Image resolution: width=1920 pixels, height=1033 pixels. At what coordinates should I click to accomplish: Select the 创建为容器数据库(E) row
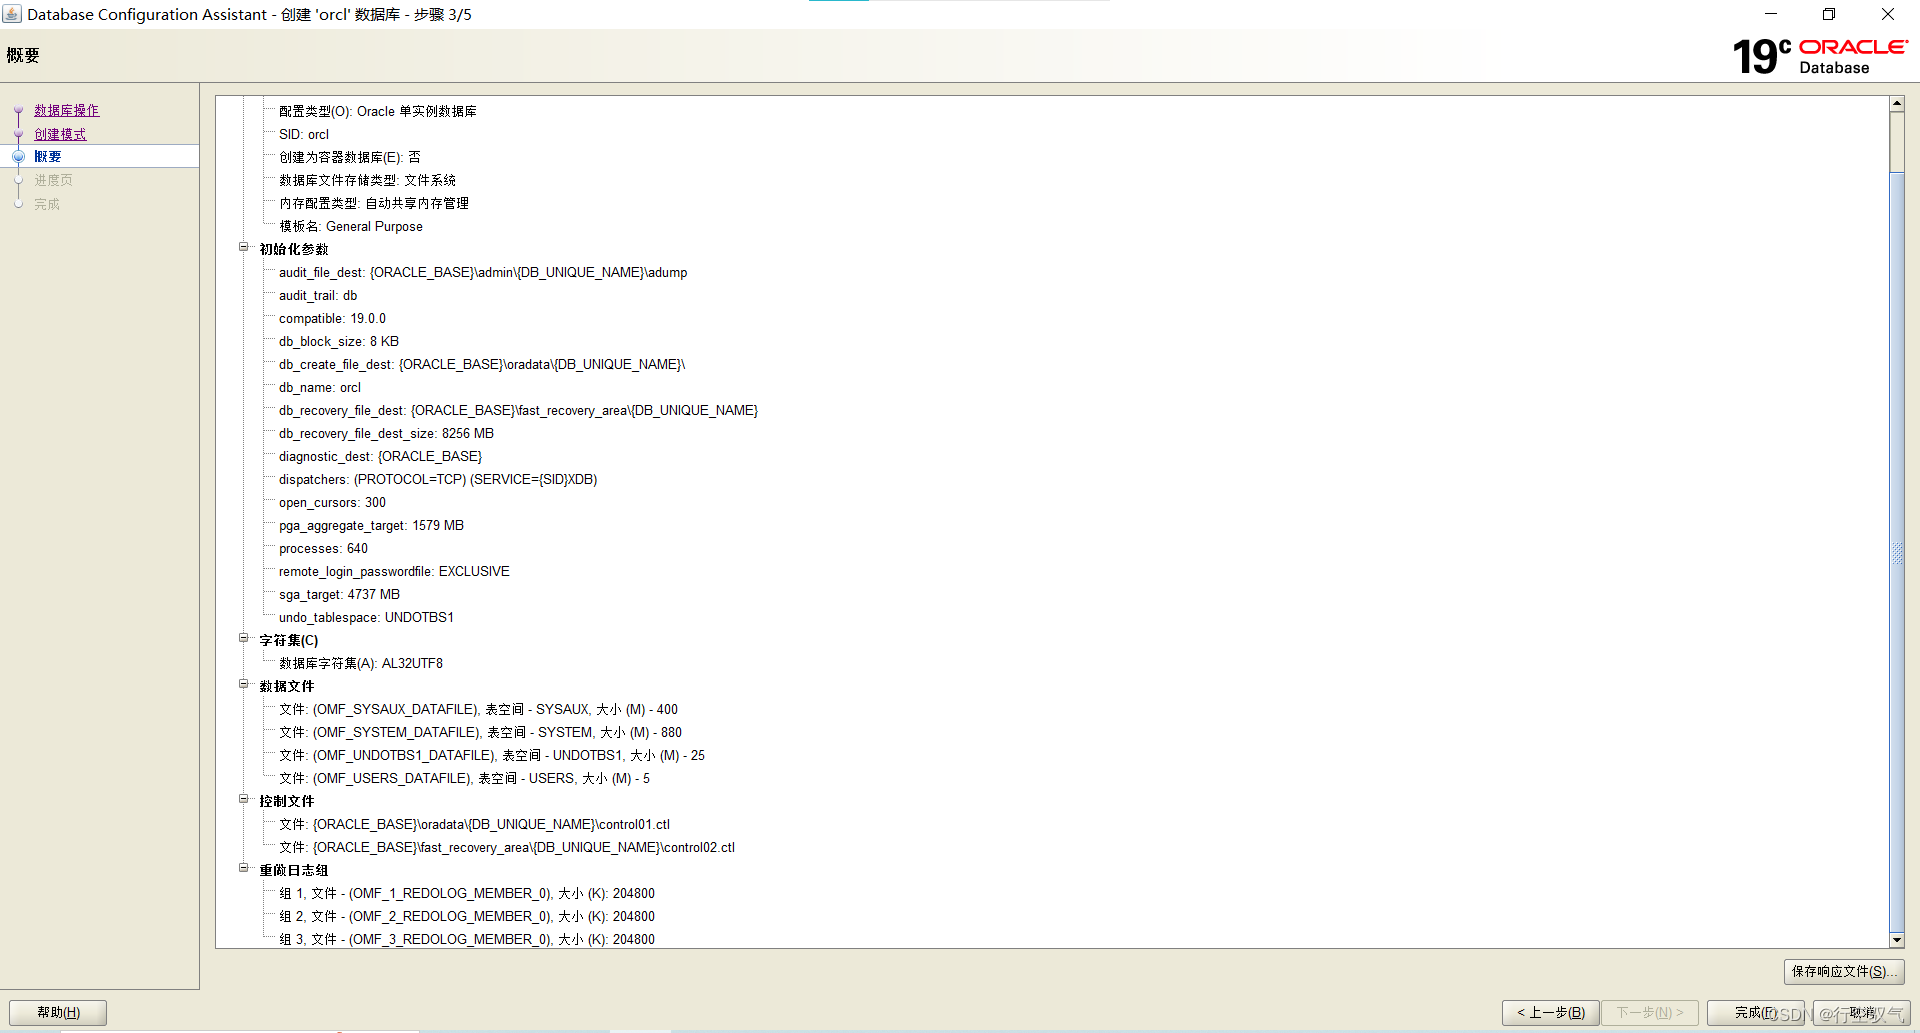point(350,157)
